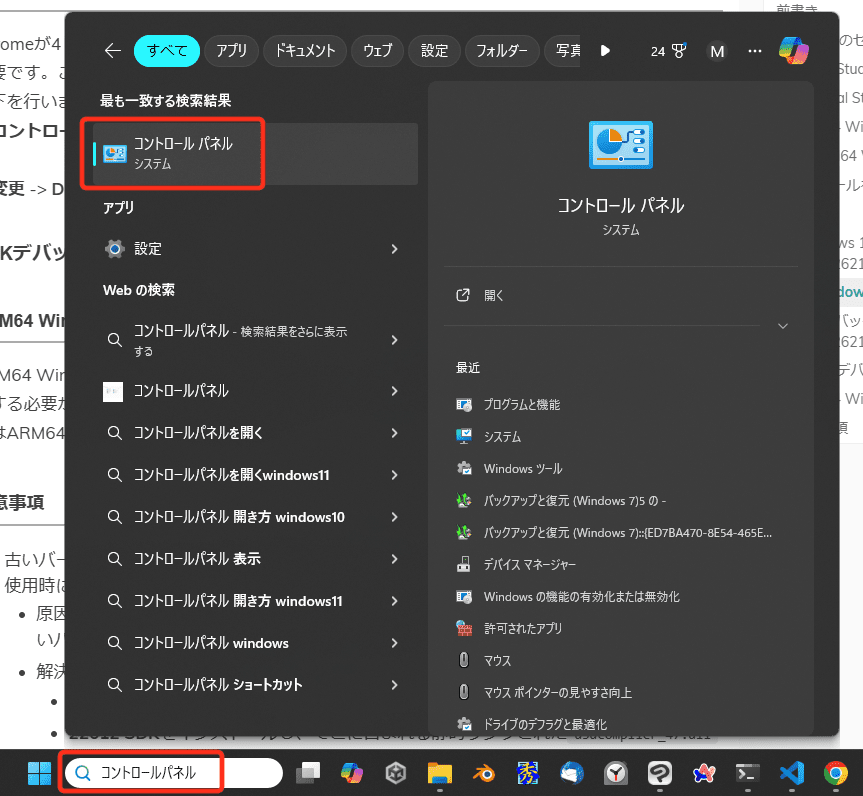This screenshot has width=863, height=796.
Task: Open デバイス マネージャー from recent list
Action: pos(529,565)
